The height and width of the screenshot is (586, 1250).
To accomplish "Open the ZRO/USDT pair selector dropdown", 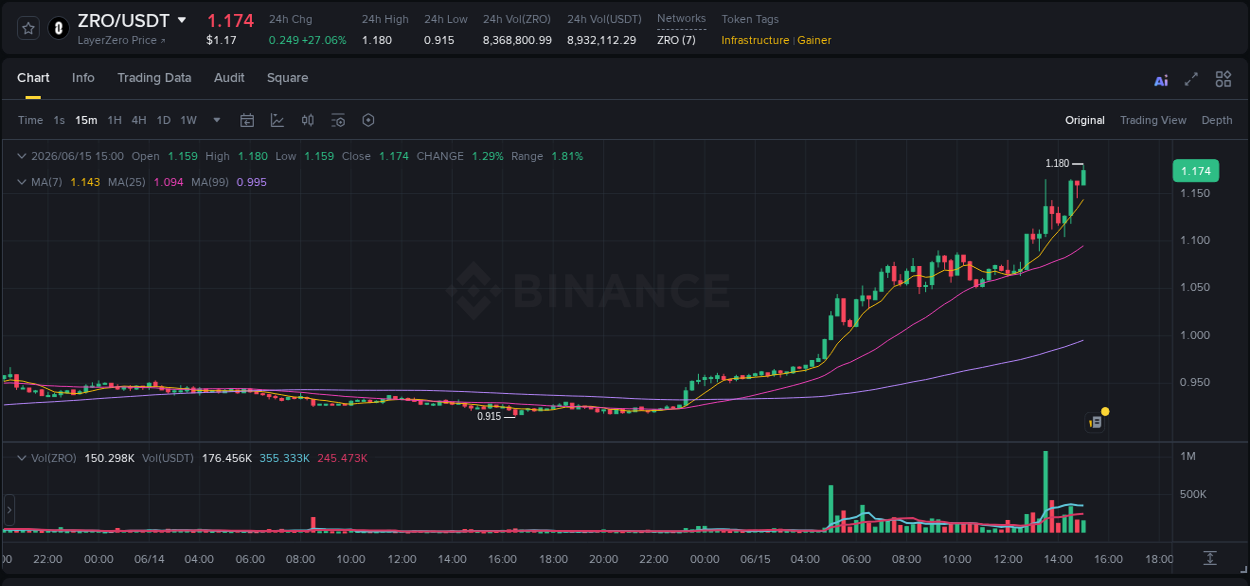I will click(x=181, y=20).
